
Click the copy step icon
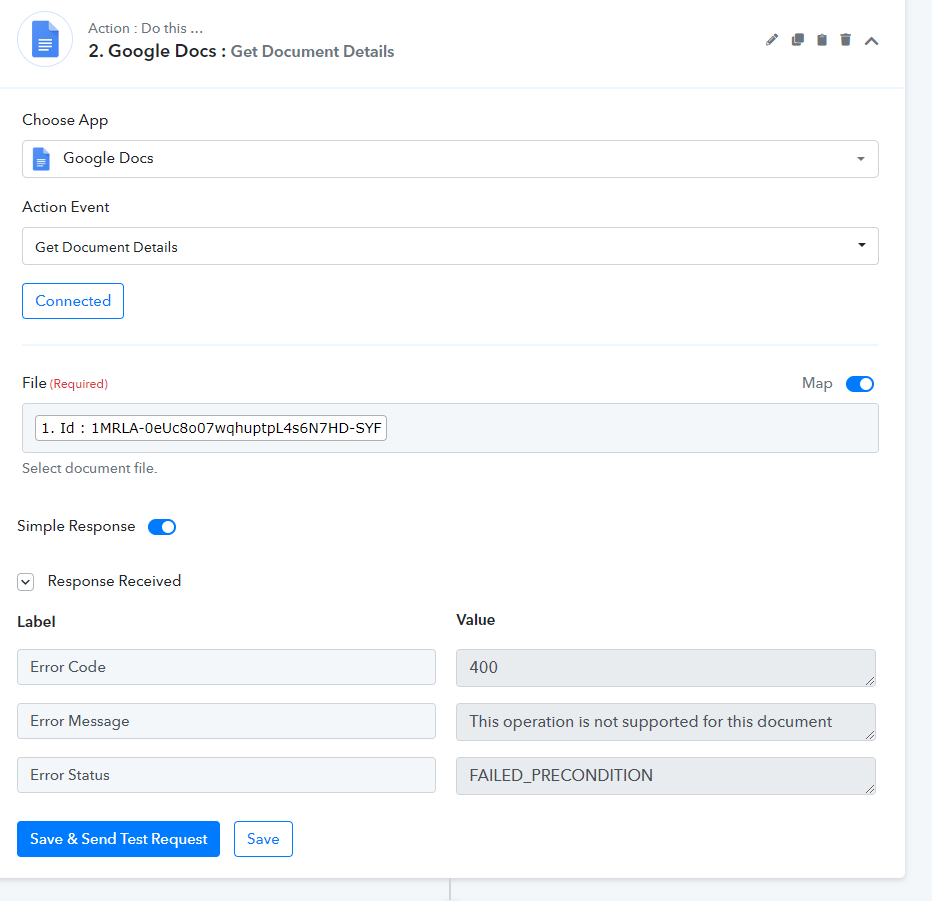[798, 40]
